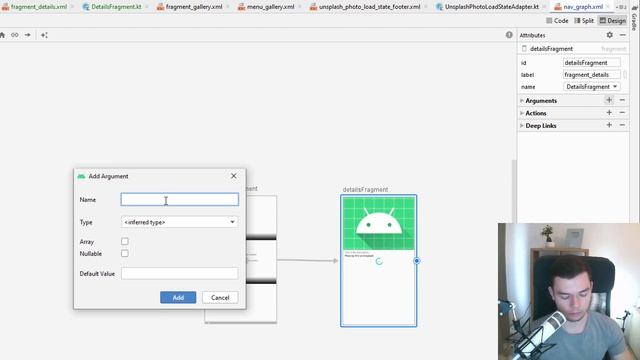The width and height of the screenshot is (640, 360).
Task: Close the Add Argument dialog
Action: [x=233, y=176]
